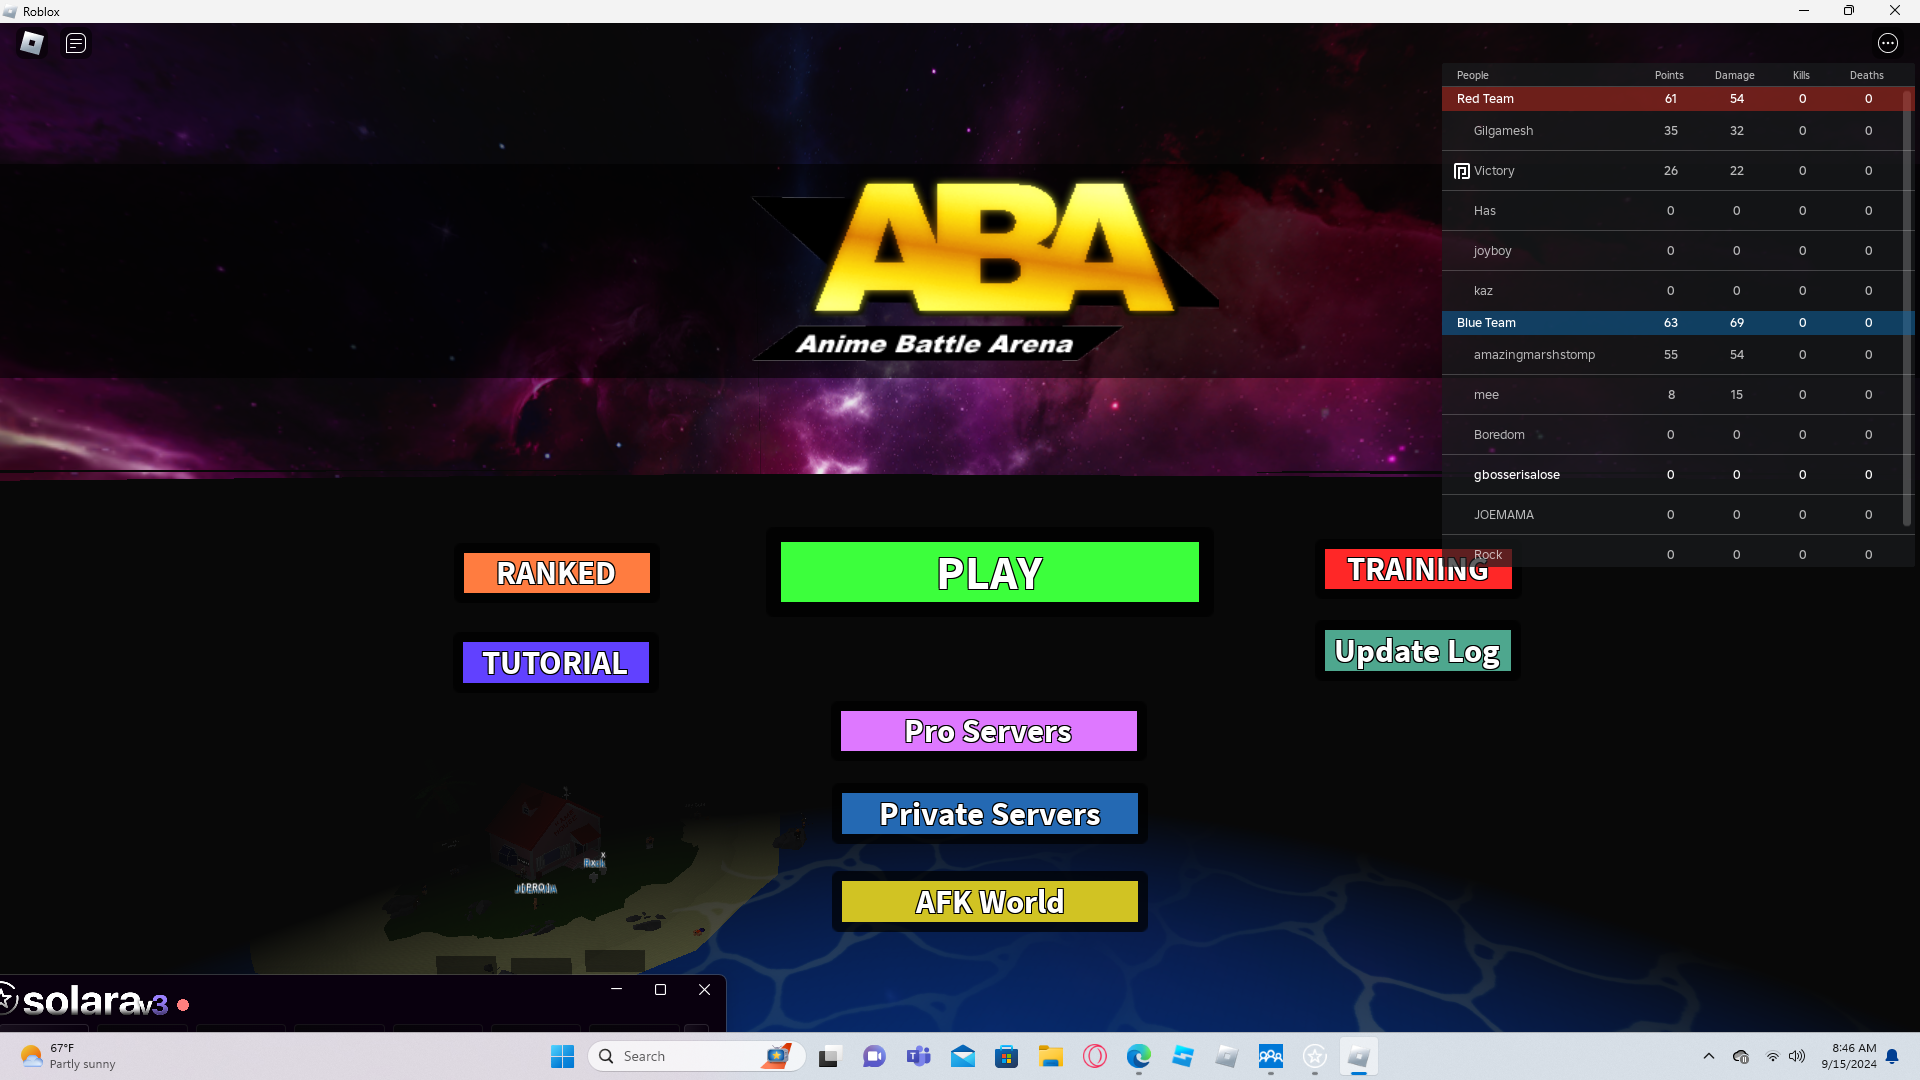Select the Blue Team row label
Viewport: 1920px width, 1080px height.
pyautogui.click(x=1486, y=323)
